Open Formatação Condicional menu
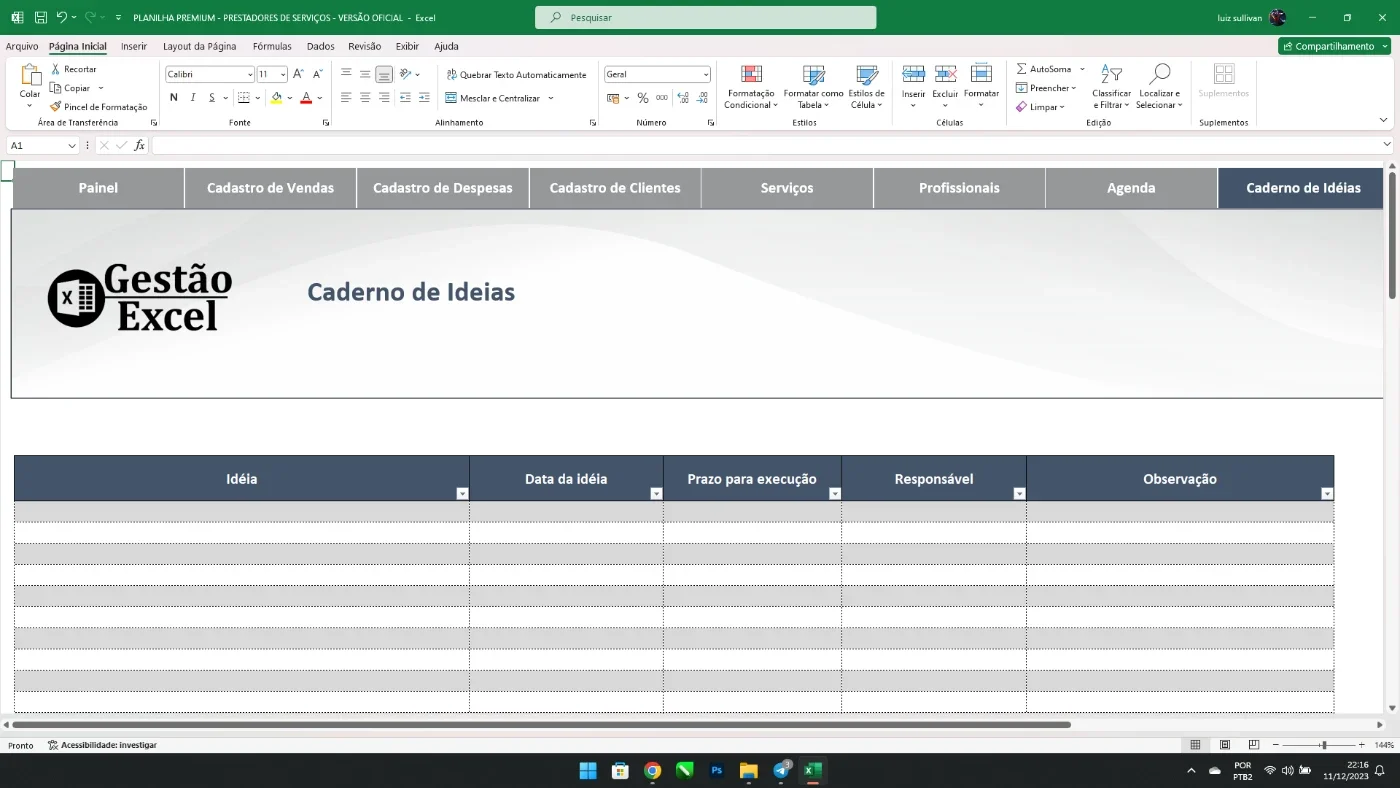This screenshot has width=1400, height=788. [x=751, y=87]
